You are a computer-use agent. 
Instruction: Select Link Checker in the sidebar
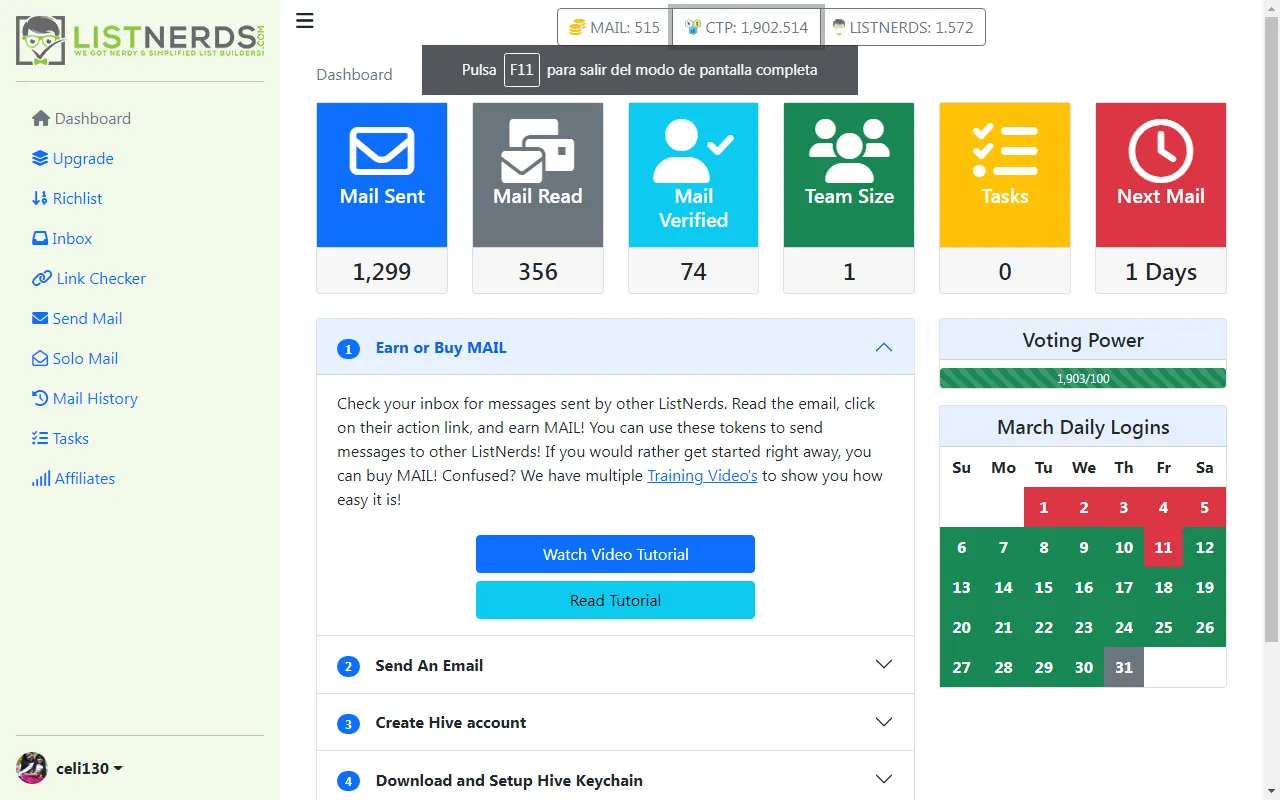[89, 278]
